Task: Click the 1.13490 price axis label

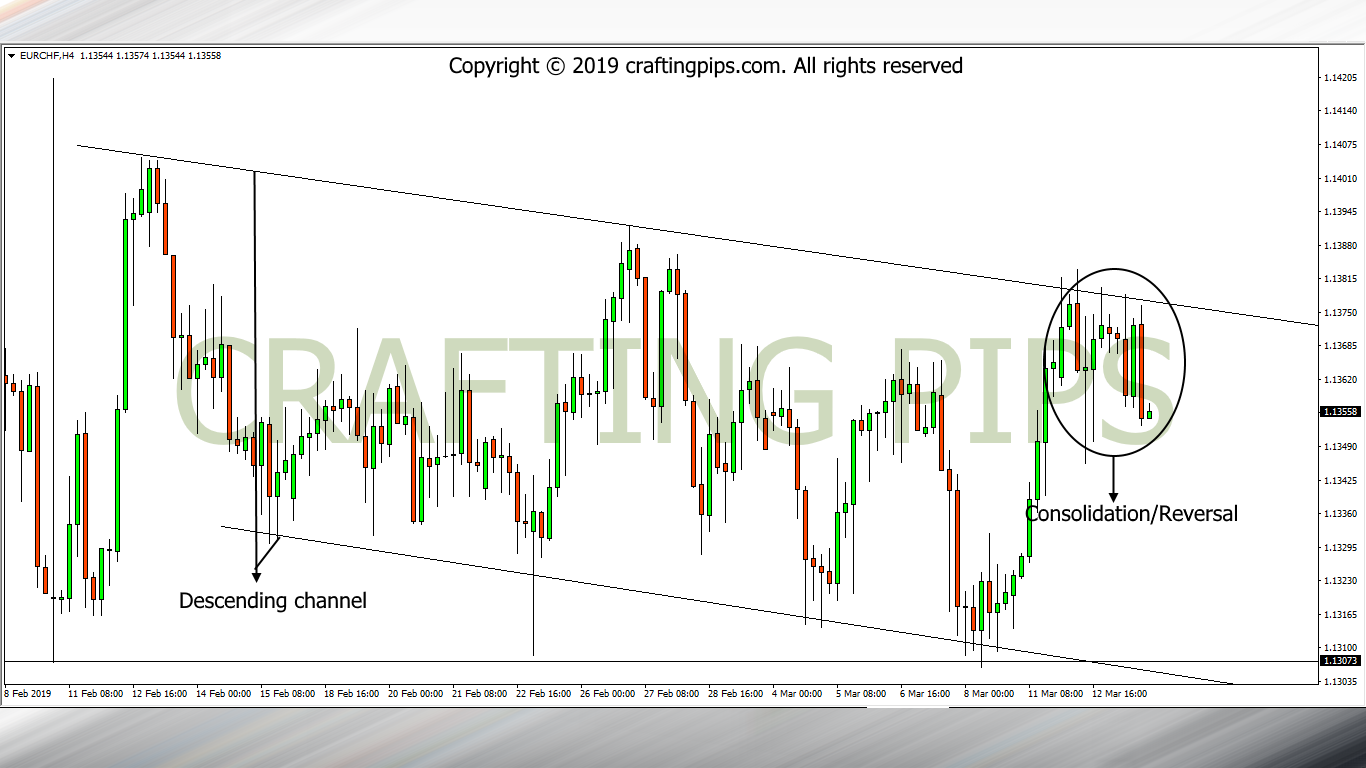Action: [x=1340, y=447]
